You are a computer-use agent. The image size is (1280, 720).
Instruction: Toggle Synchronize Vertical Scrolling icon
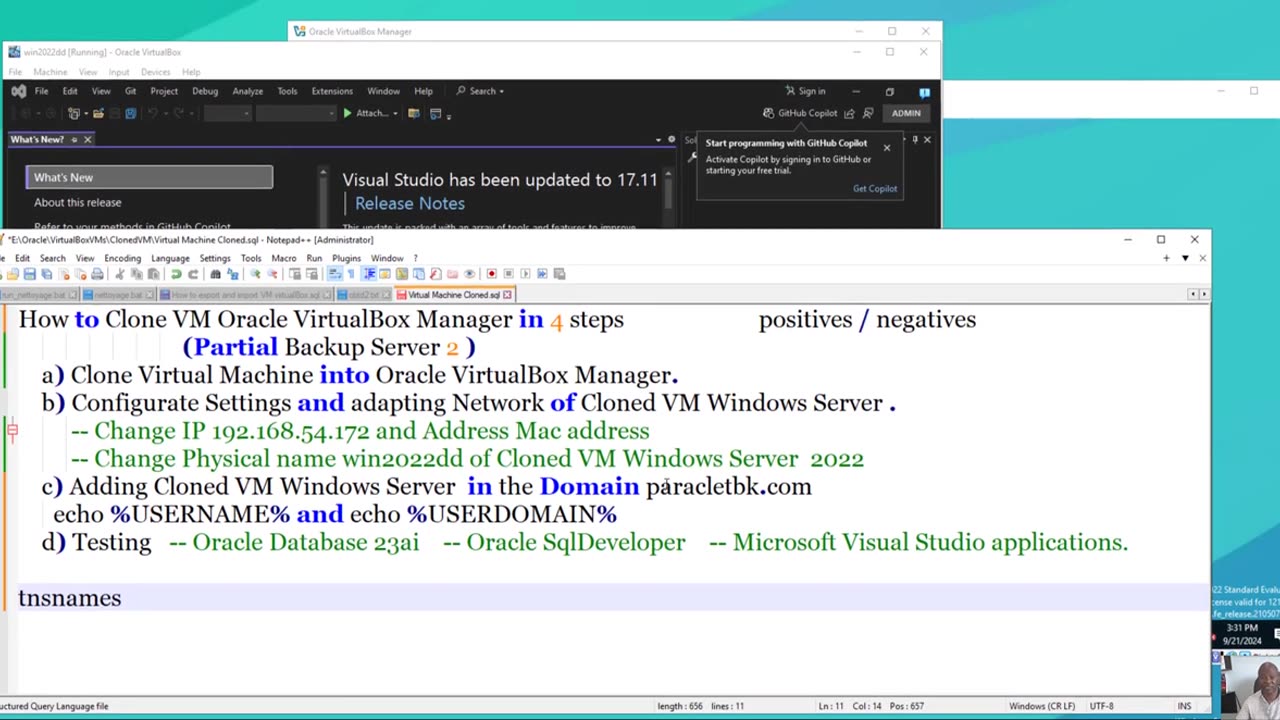[295, 274]
